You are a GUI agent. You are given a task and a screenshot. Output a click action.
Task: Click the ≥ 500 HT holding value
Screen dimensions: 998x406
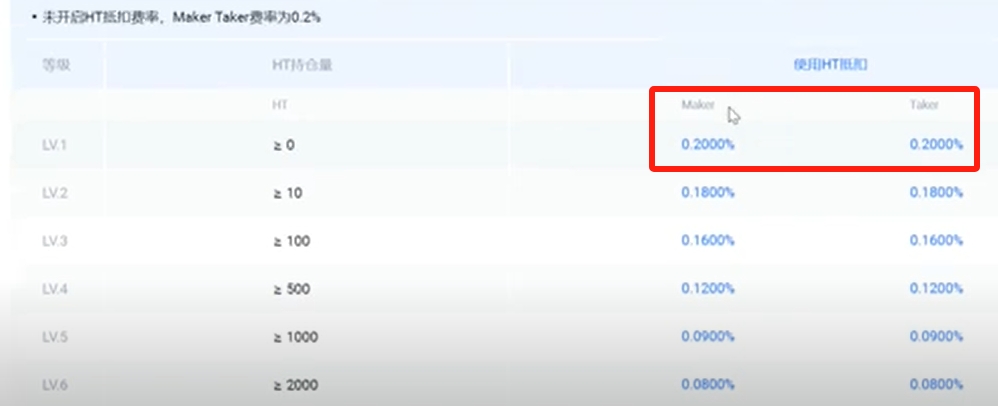point(292,289)
